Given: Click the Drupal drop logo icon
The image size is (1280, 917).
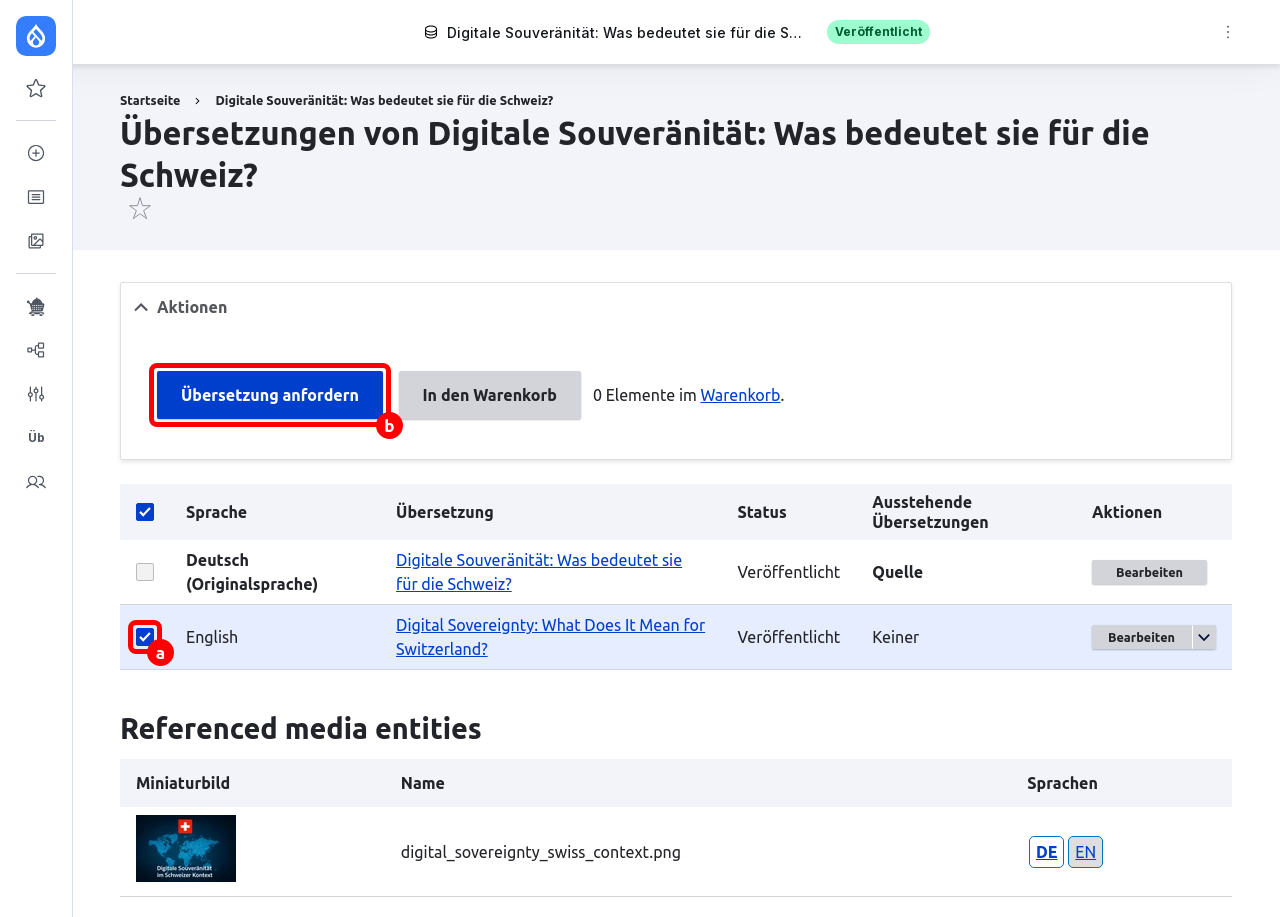Looking at the screenshot, I should point(36,36).
